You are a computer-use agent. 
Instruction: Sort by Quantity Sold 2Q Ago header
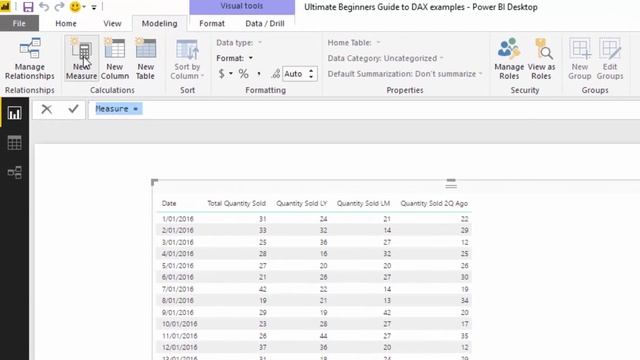(434, 203)
